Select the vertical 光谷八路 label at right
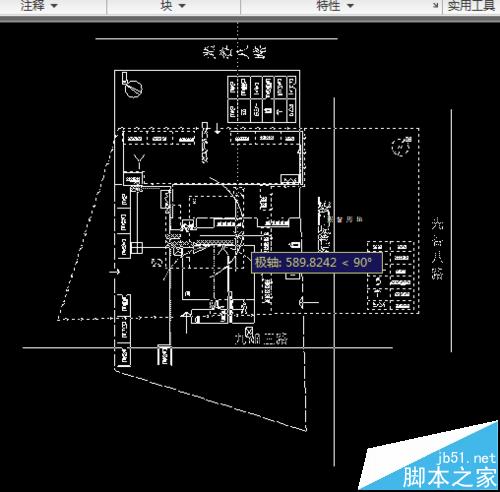The image size is (500, 492). (x=437, y=249)
